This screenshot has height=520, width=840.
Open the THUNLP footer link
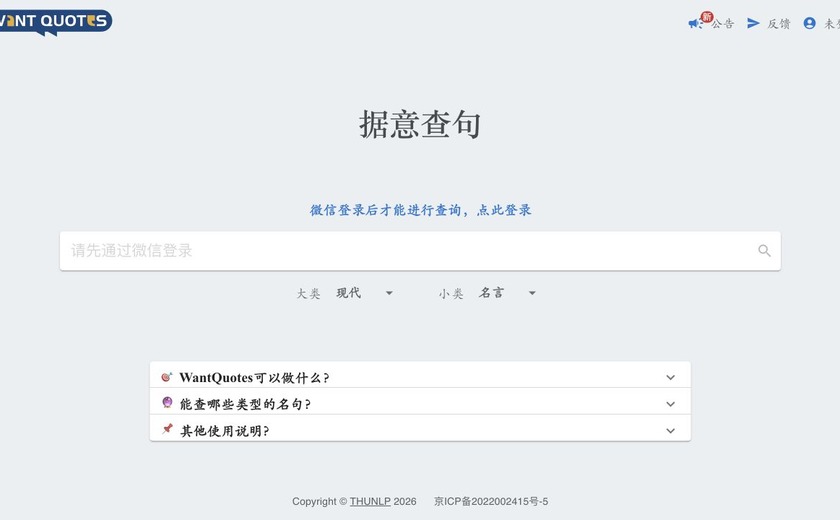point(370,501)
